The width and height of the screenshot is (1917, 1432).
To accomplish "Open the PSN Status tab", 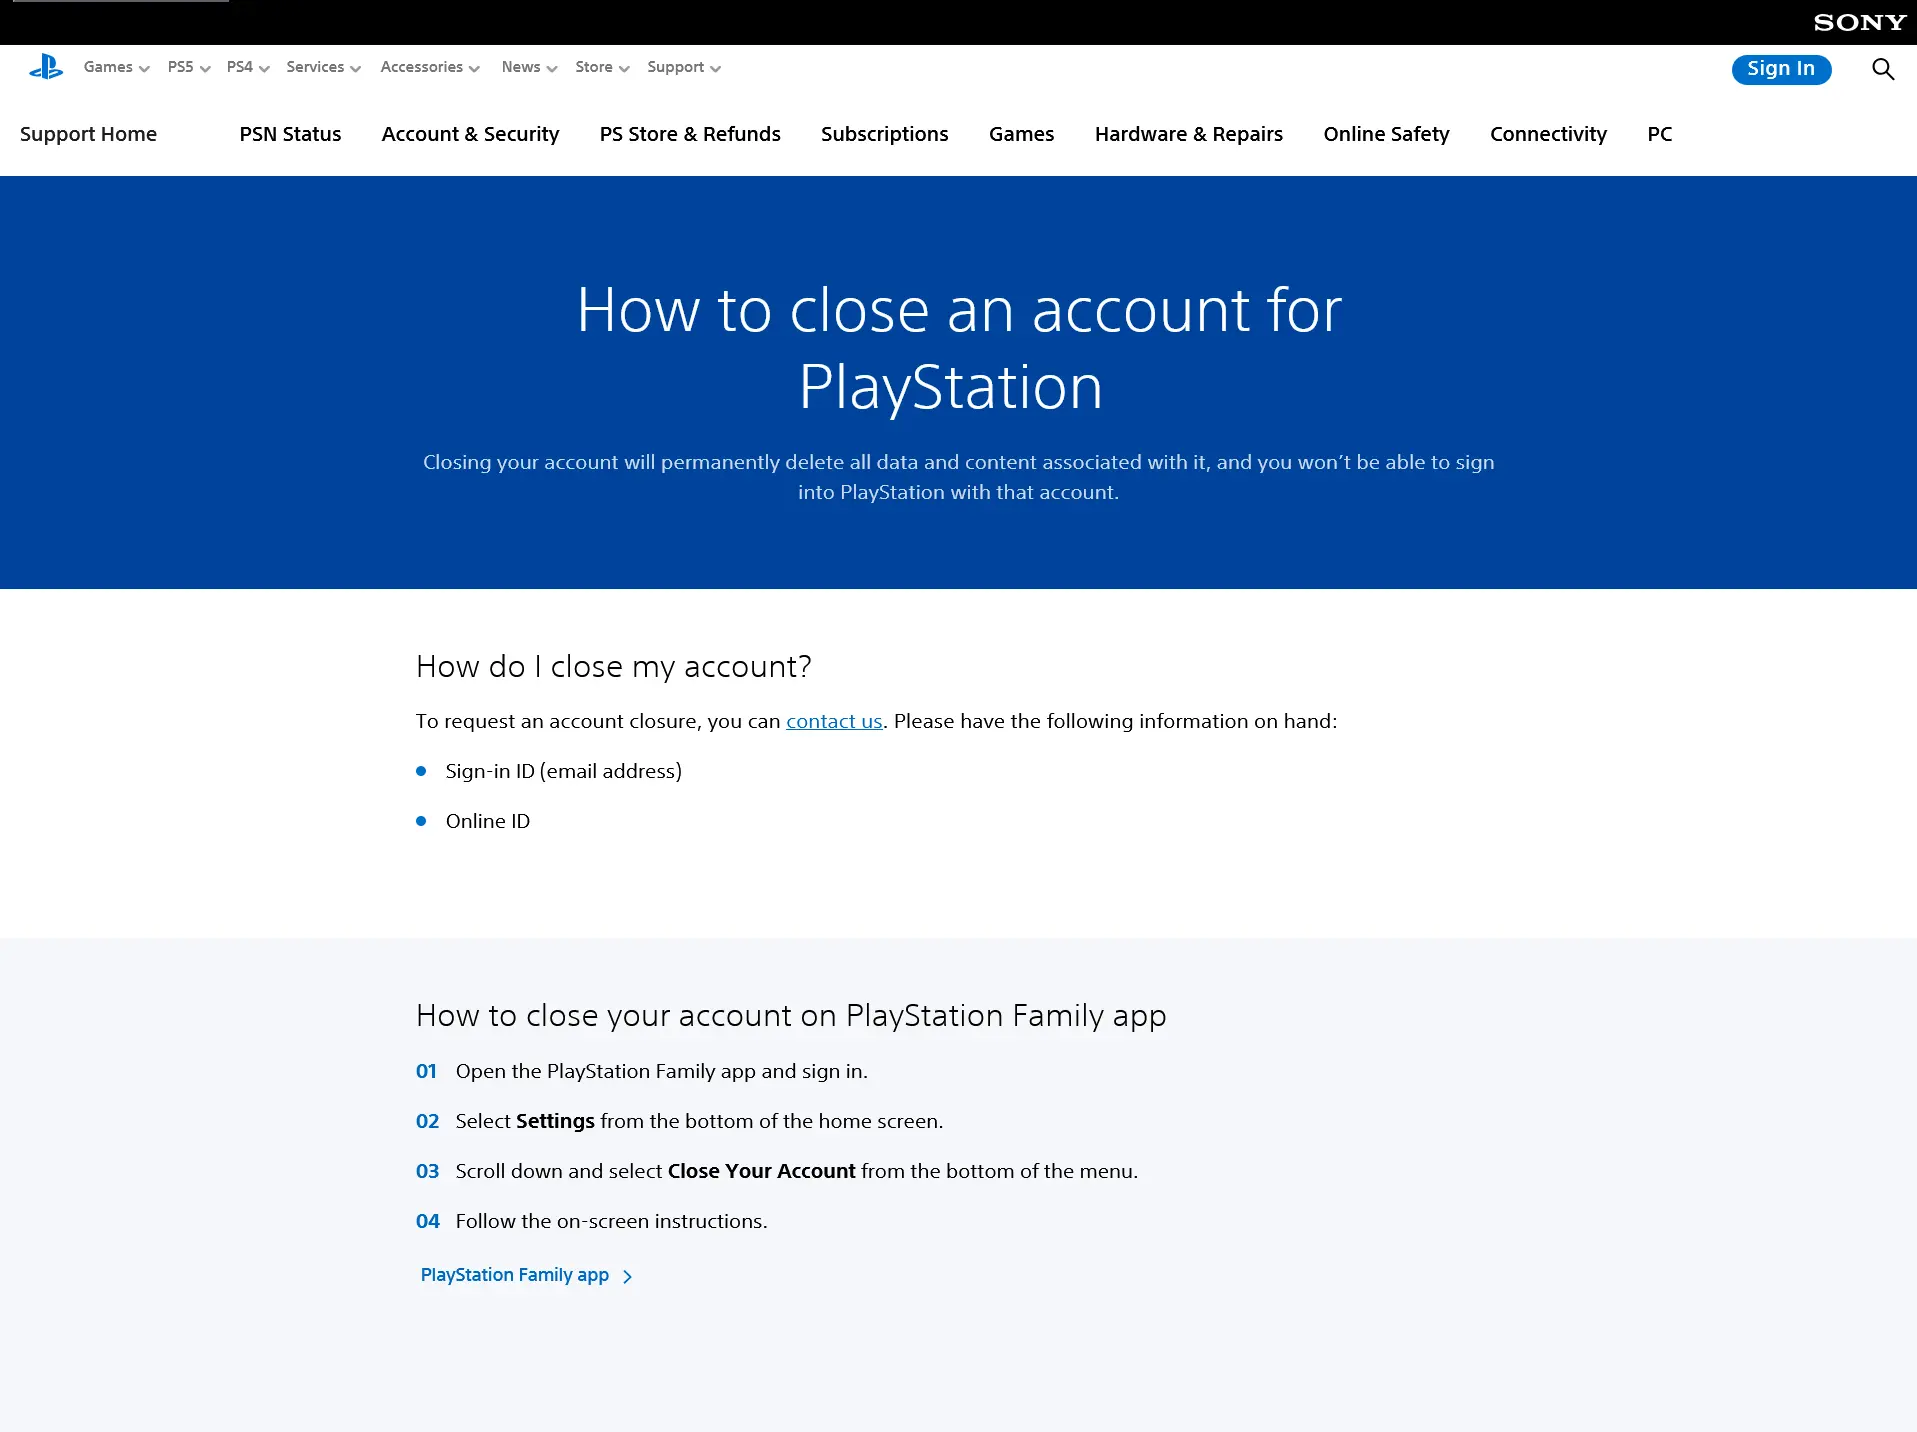I will pos(290,134).
